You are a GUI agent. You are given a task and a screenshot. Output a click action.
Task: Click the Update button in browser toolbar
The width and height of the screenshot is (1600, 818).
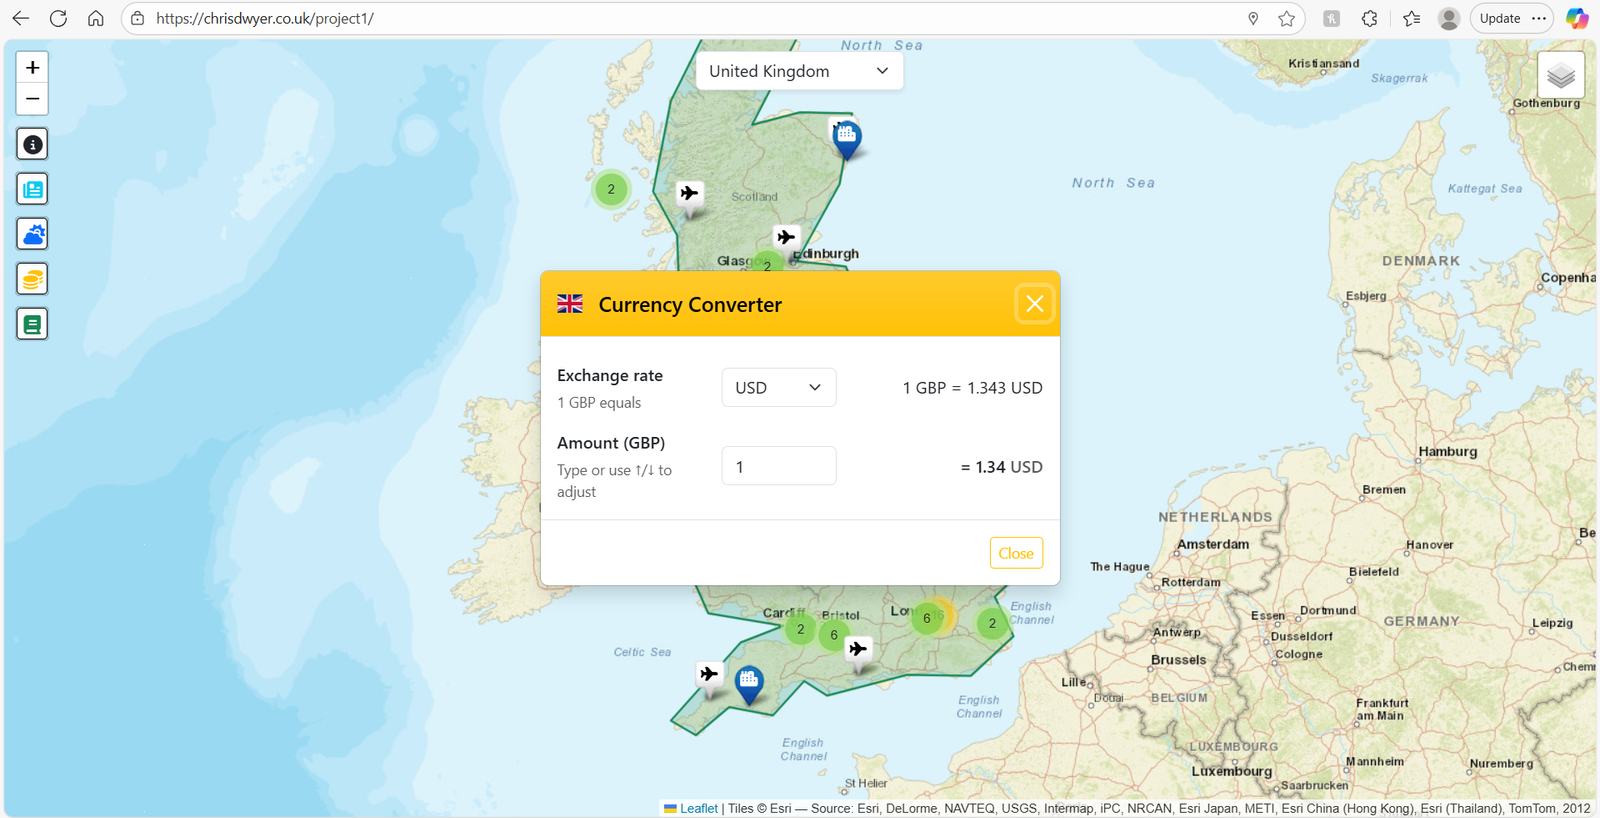coord(1499,19)
